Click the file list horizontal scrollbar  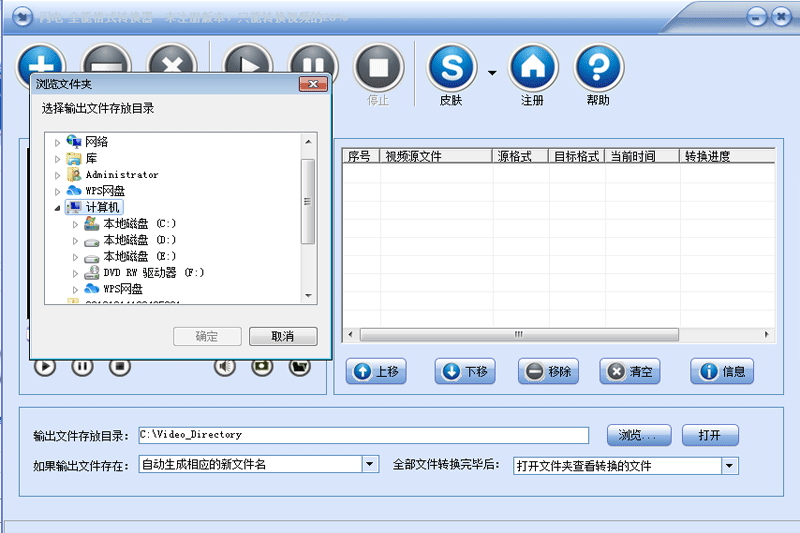click(519, 335)
